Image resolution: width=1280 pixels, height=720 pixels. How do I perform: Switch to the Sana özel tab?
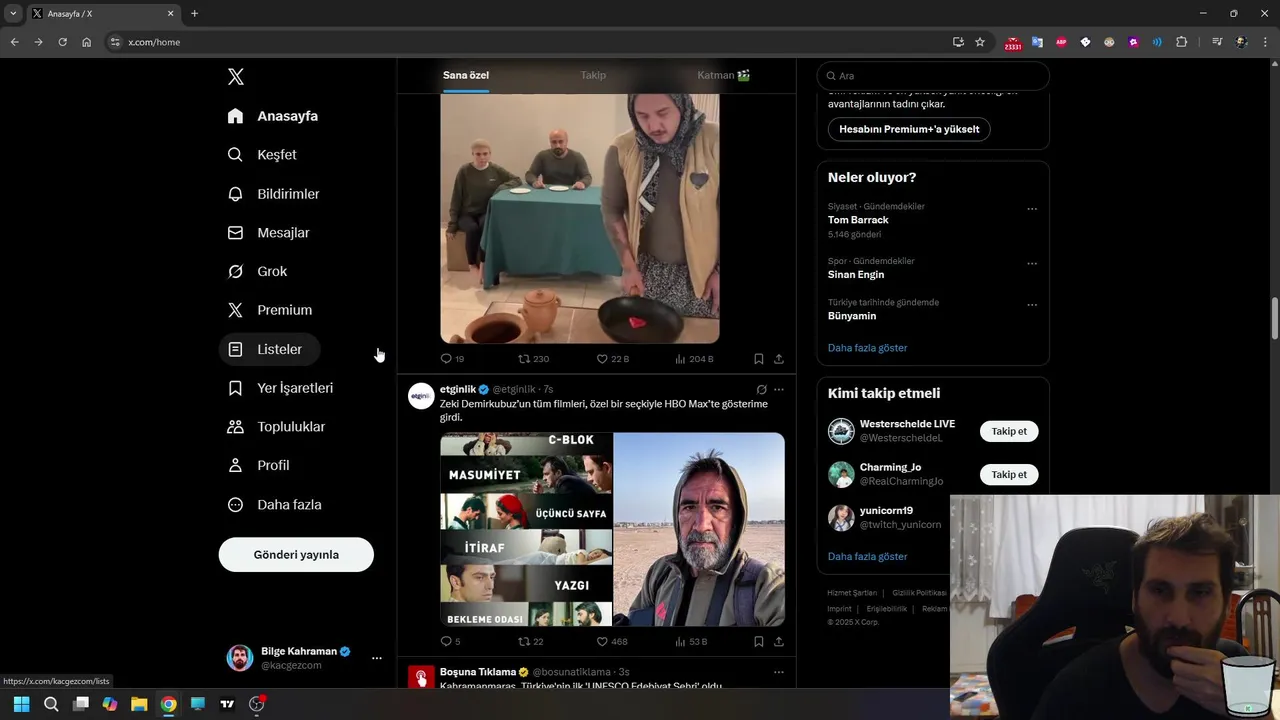[x=466, y=75]
